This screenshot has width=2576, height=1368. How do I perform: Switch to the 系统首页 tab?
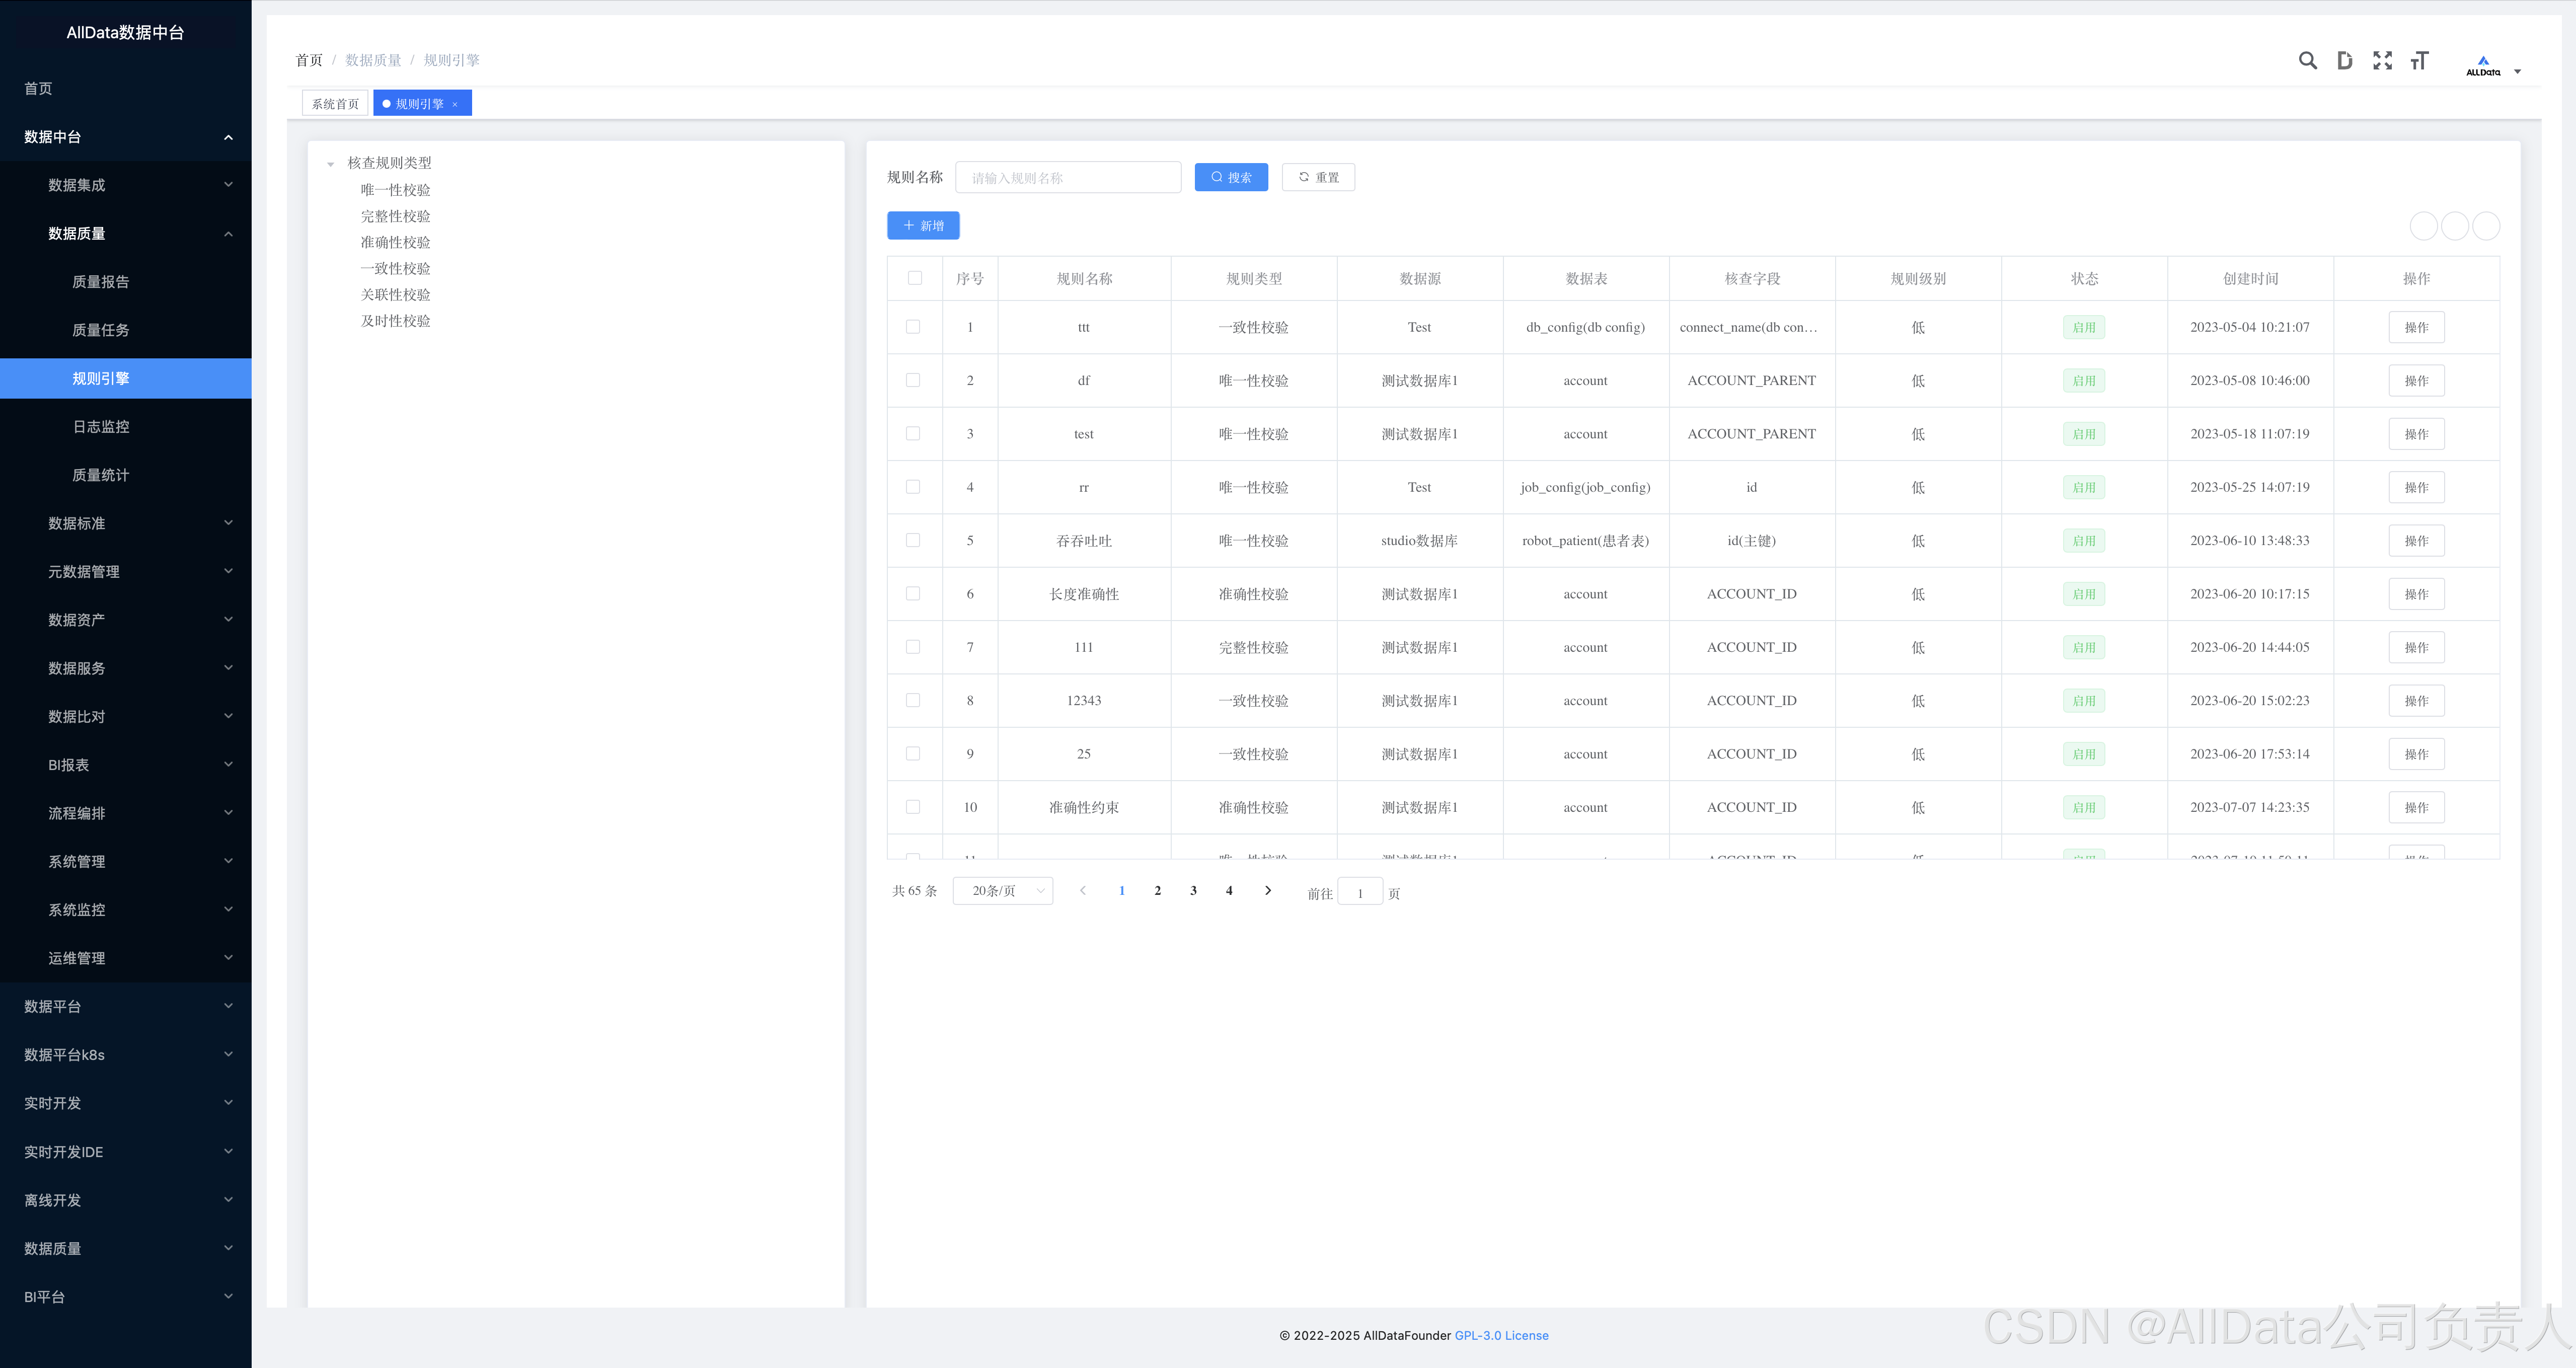pos(335,104)
